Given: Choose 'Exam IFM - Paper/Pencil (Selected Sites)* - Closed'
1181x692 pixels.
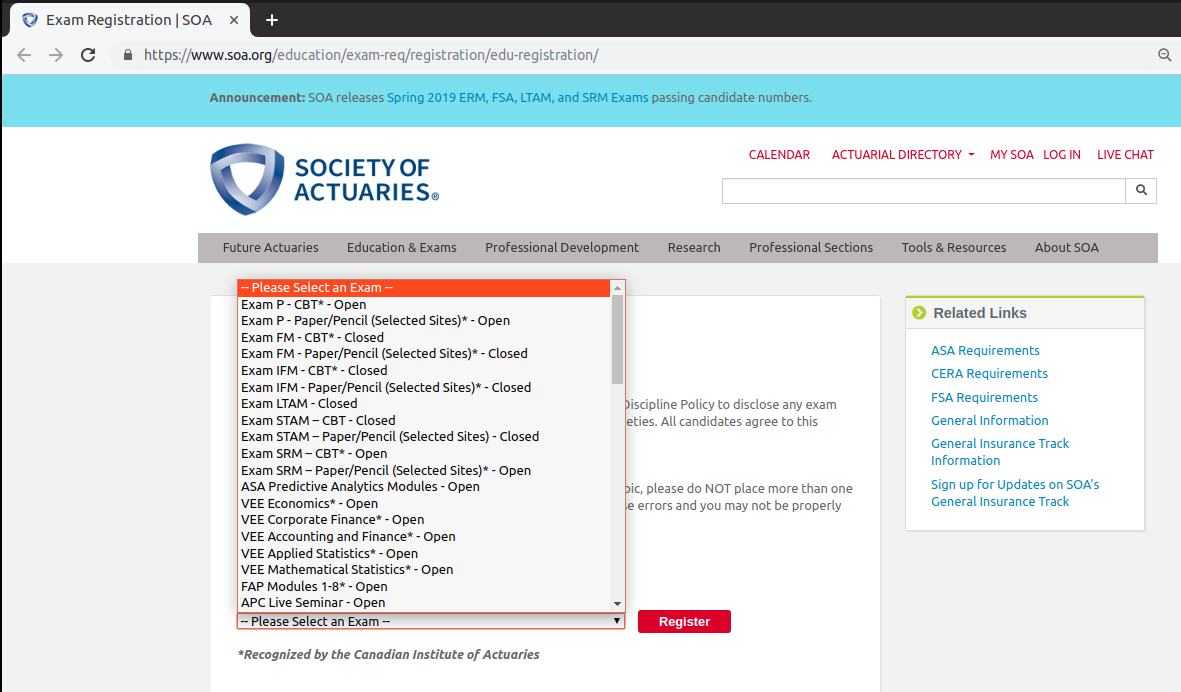Looking at the screenshot, I should 424,387.
